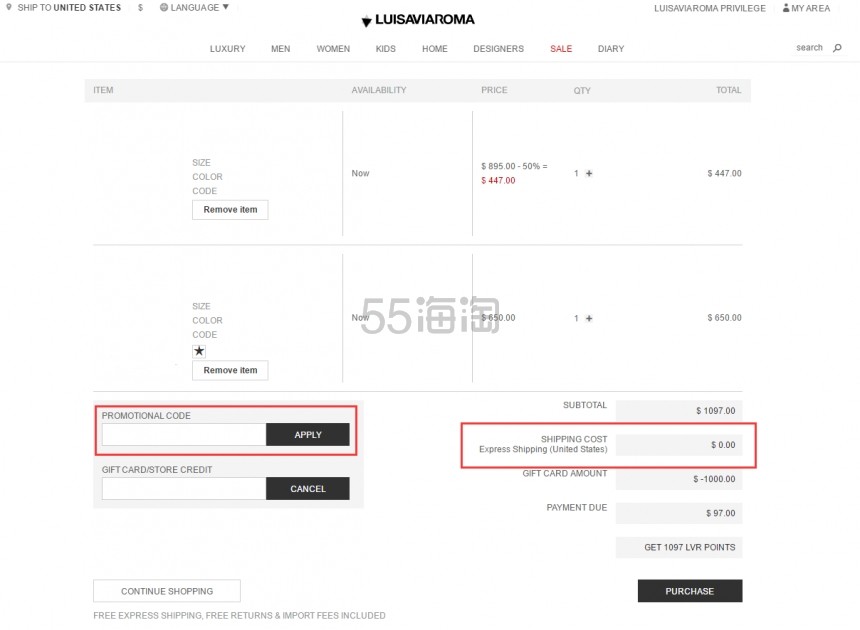This screenshot has height=630, width=860.
Task: Click the LUISAVIAROMA logo
Action: coord(418,20)
